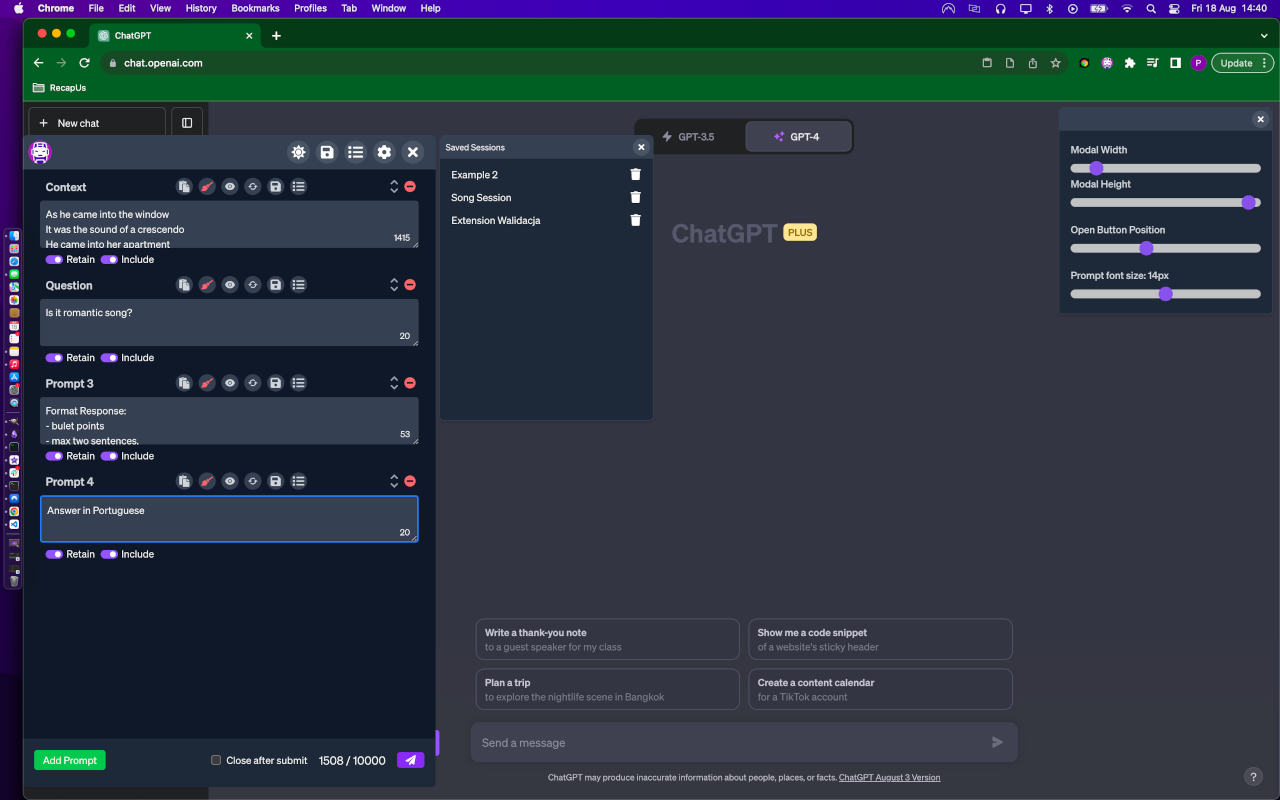
Task: Click reorder arrows for Prompt 3
Action: point(394,383)
